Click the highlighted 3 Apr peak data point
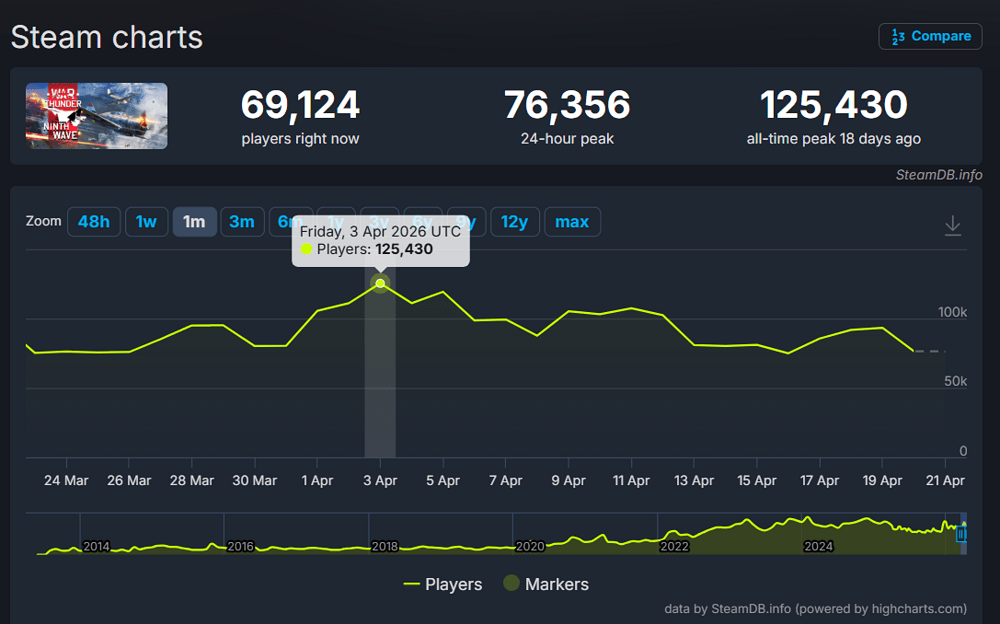1000x624 pixels. click(380, 284)
